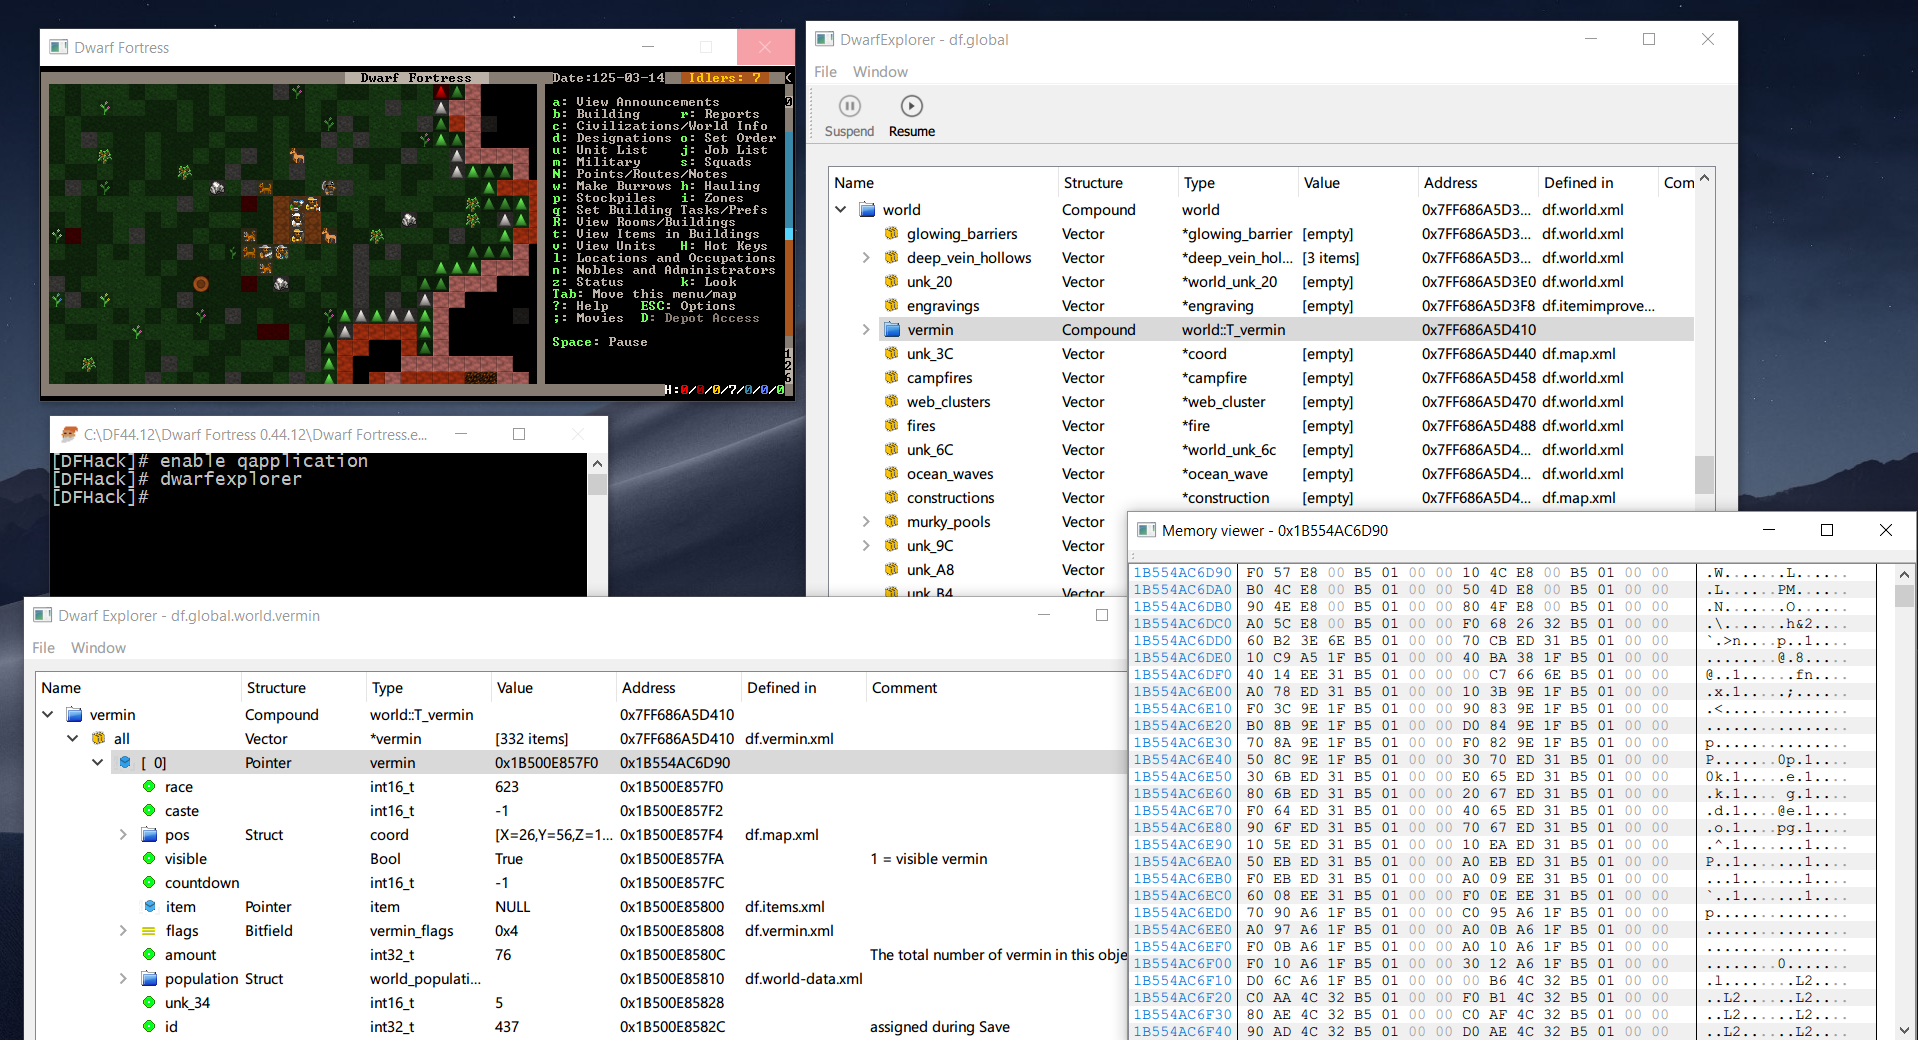This screenshot has height=1040, width=1918.
Task: Click the unk_A8 vector icon
Action: point(891,570)
